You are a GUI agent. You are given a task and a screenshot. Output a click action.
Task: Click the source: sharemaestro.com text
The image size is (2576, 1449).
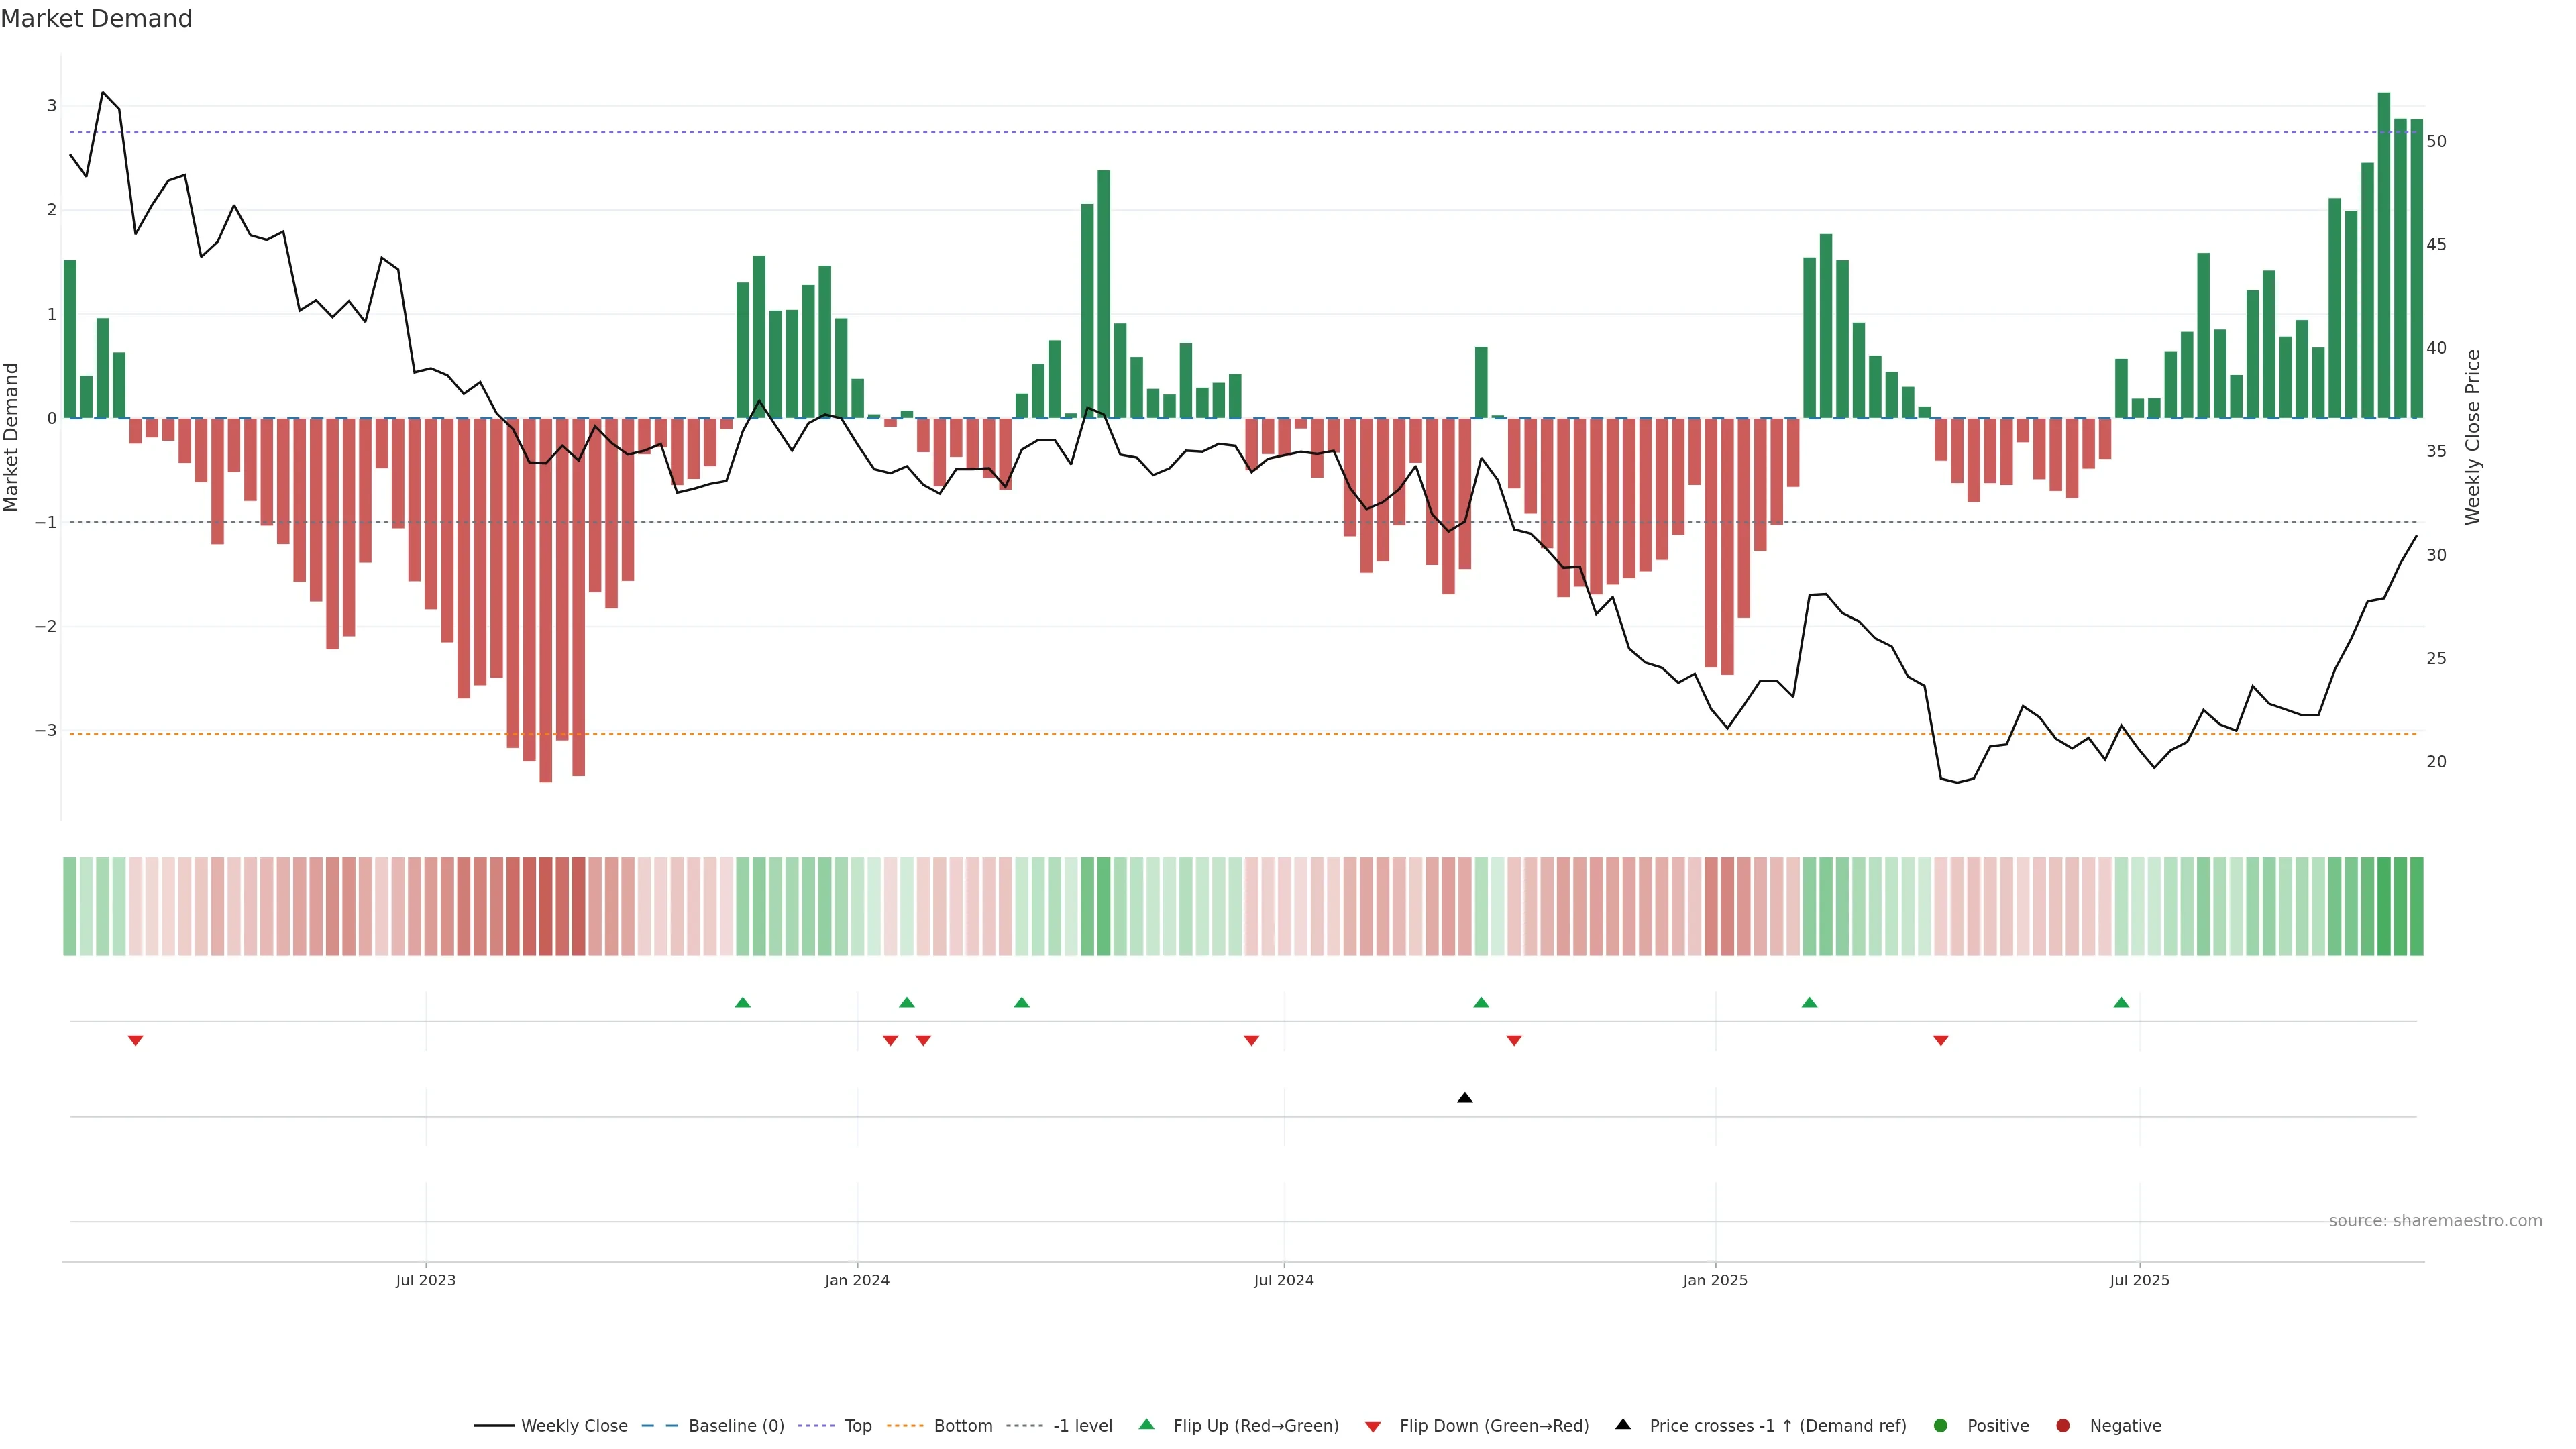pos(2435,1221)
